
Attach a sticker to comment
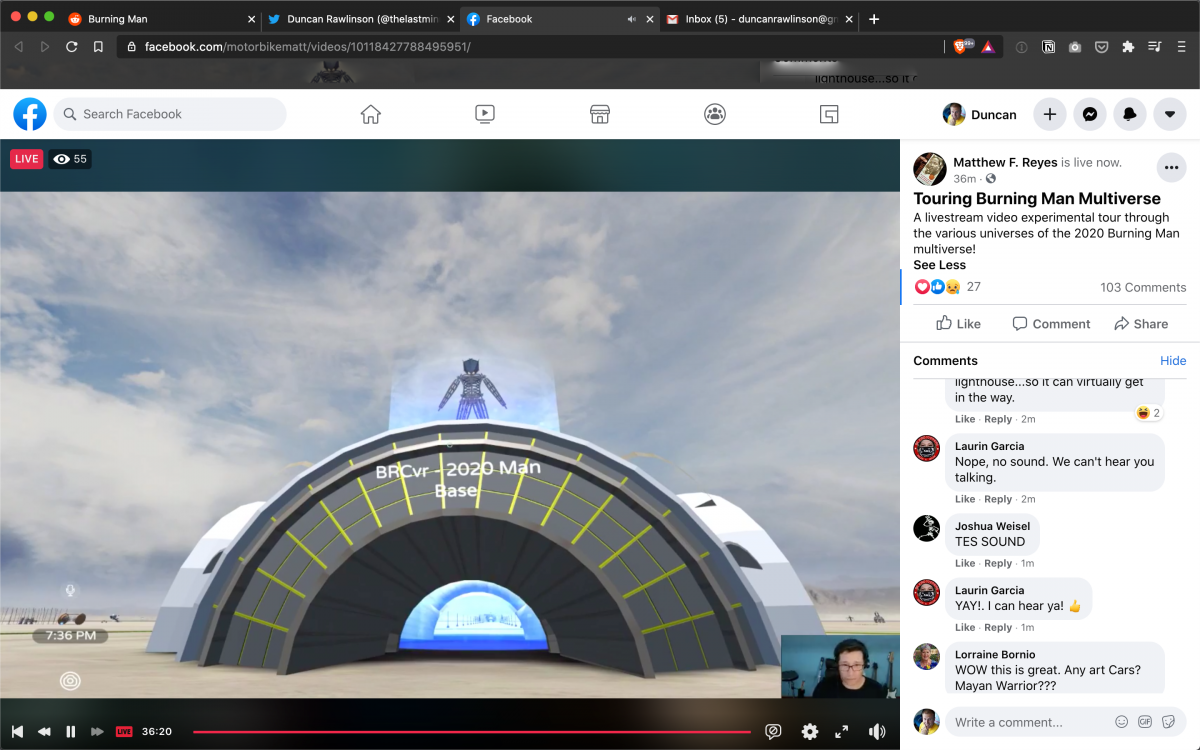coord(1168,722)
